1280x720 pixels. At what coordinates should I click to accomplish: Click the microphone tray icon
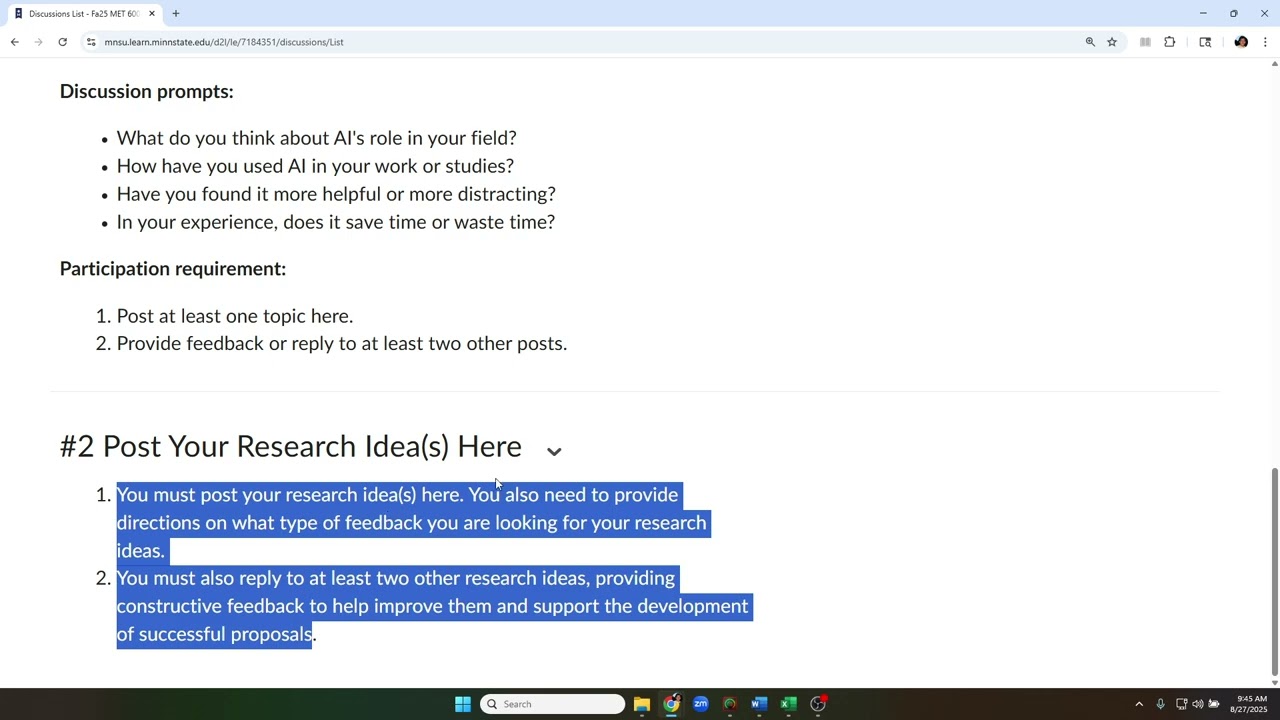point(1160,704)
